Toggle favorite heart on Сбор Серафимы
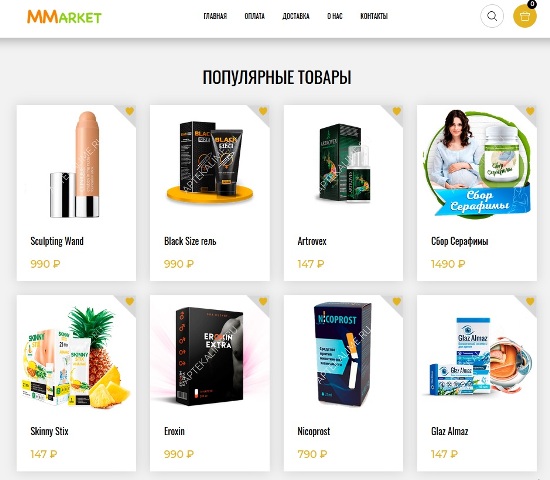The height and width of the screenshot is (480, 550). tap(530, 111)
